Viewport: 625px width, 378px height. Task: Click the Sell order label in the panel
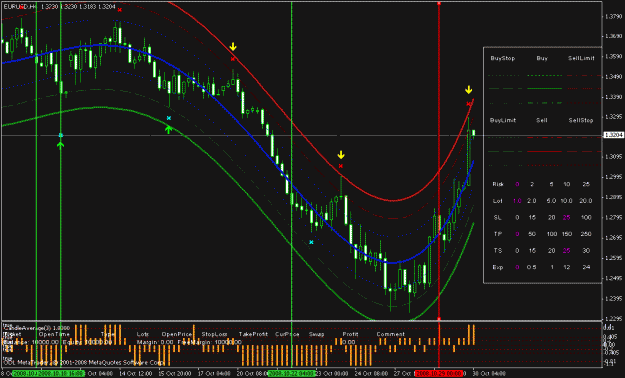click(542, 120)
